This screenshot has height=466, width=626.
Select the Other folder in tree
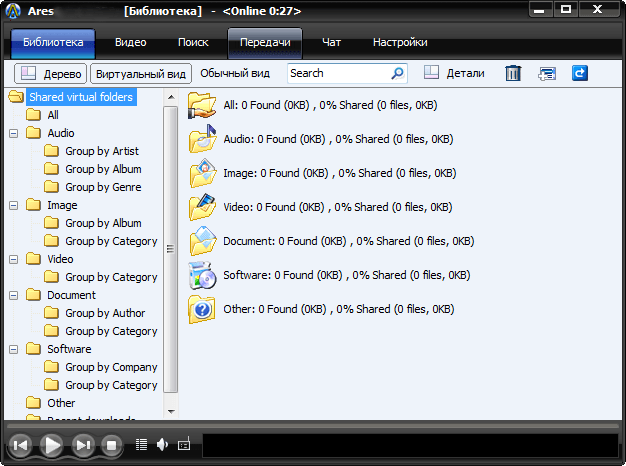point(61,403)
